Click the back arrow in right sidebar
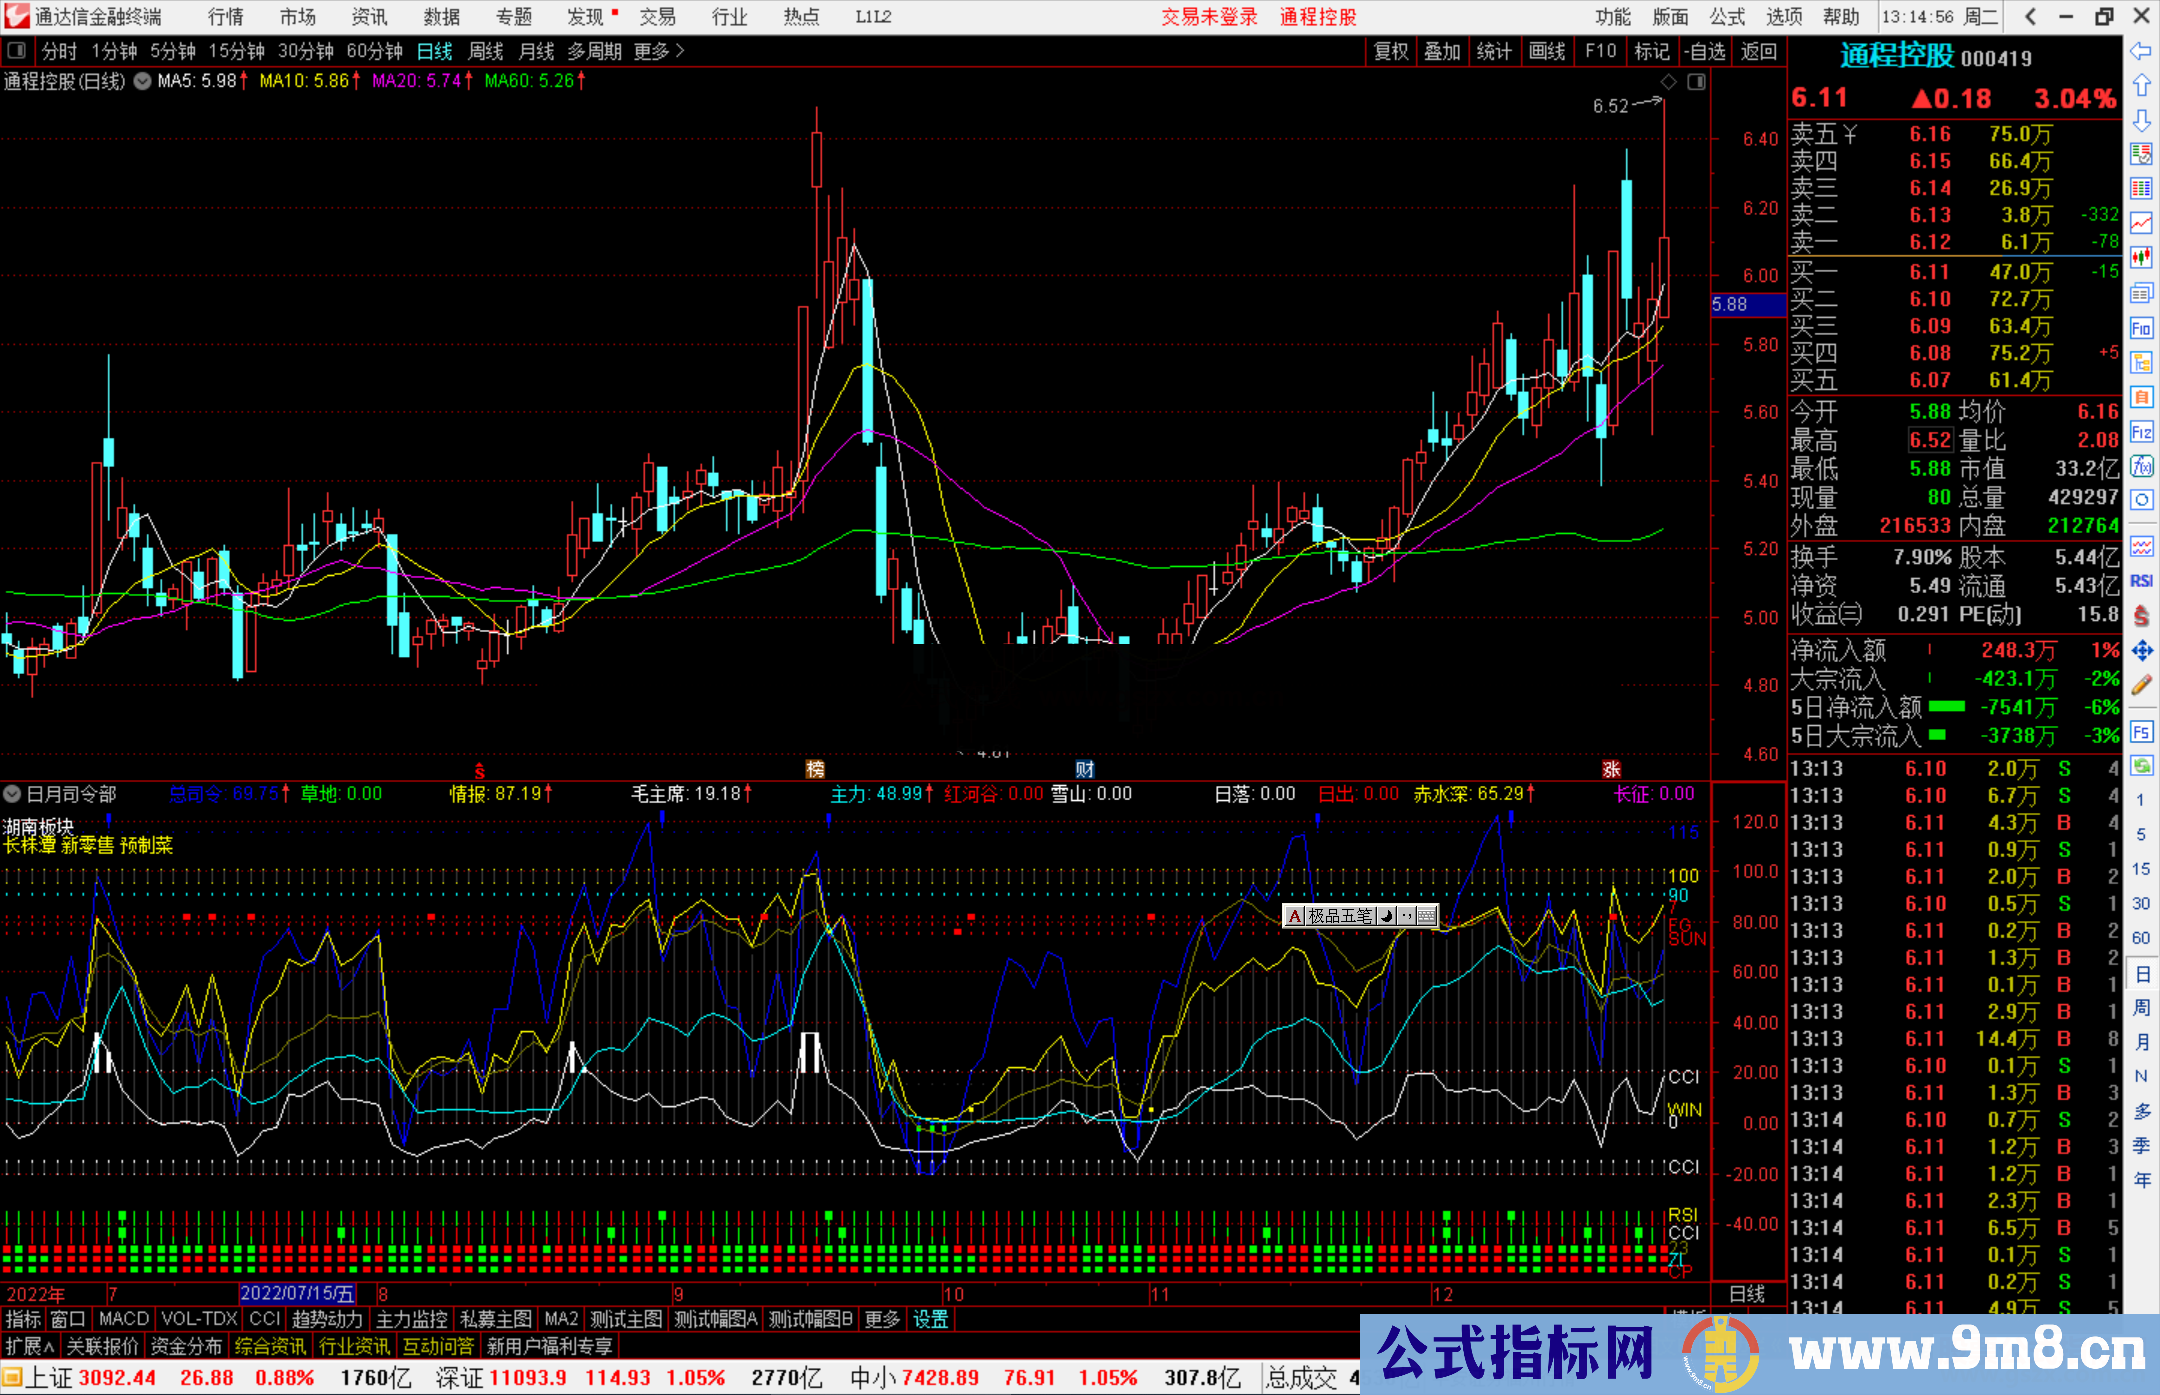This screenshot has height=1395, width=2160. pyautogui.click(x=2141, y=51)
